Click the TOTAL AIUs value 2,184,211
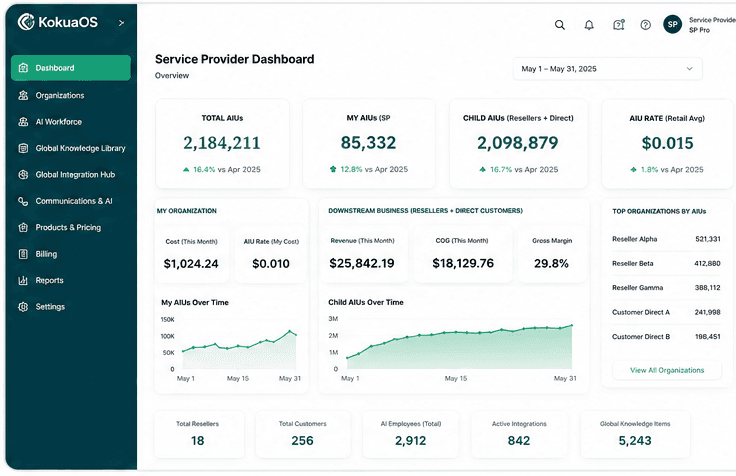The height and width of the screenshot is (476, 736). (222, 143)
